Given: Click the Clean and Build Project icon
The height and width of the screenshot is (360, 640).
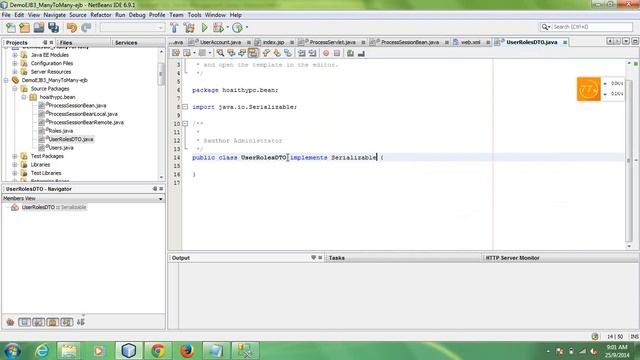Looking at the screenshot, I should pyautogui.click(x=189, y=27).
